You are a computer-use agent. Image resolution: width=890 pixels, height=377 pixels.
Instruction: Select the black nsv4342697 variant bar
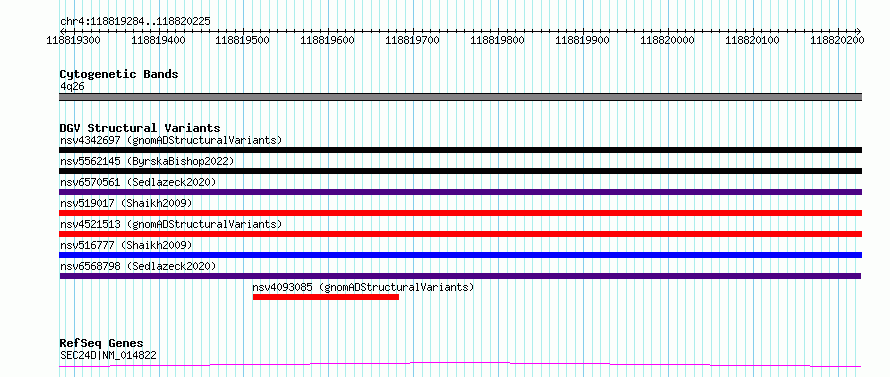click(x=460, y=150)
